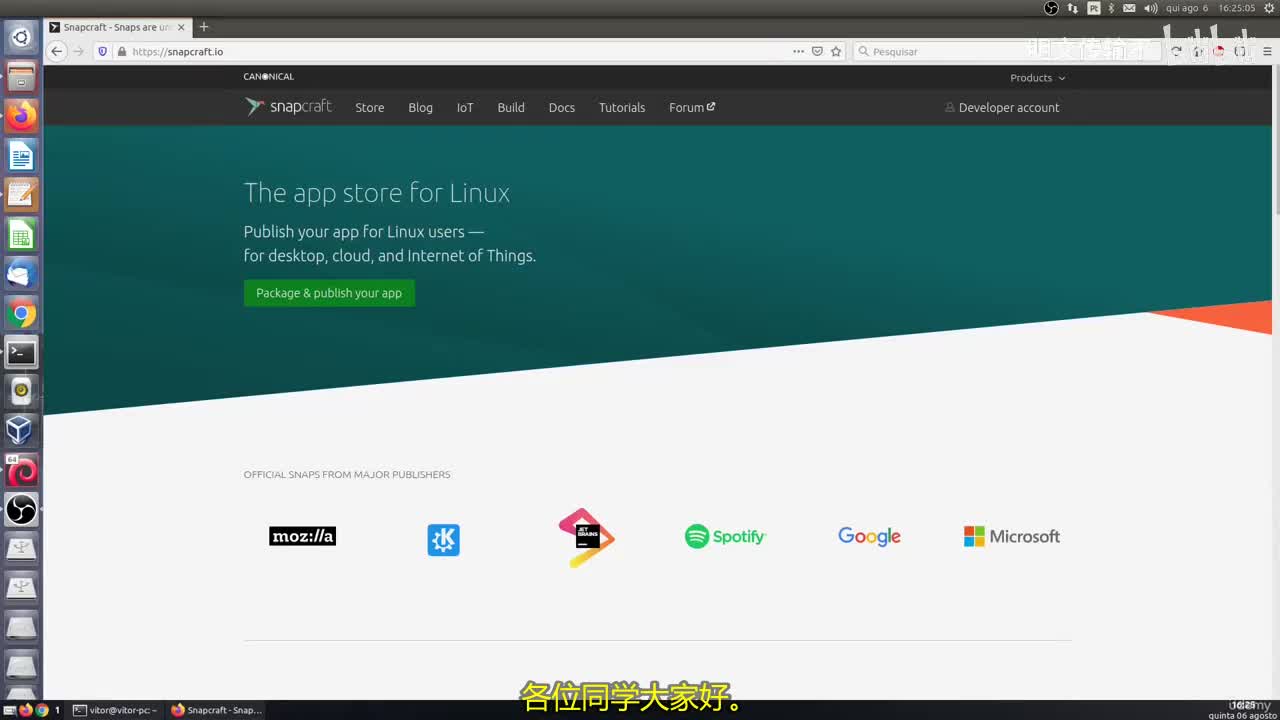
Task: Click the Canonical logo link
Action: [x=269, y=77]
